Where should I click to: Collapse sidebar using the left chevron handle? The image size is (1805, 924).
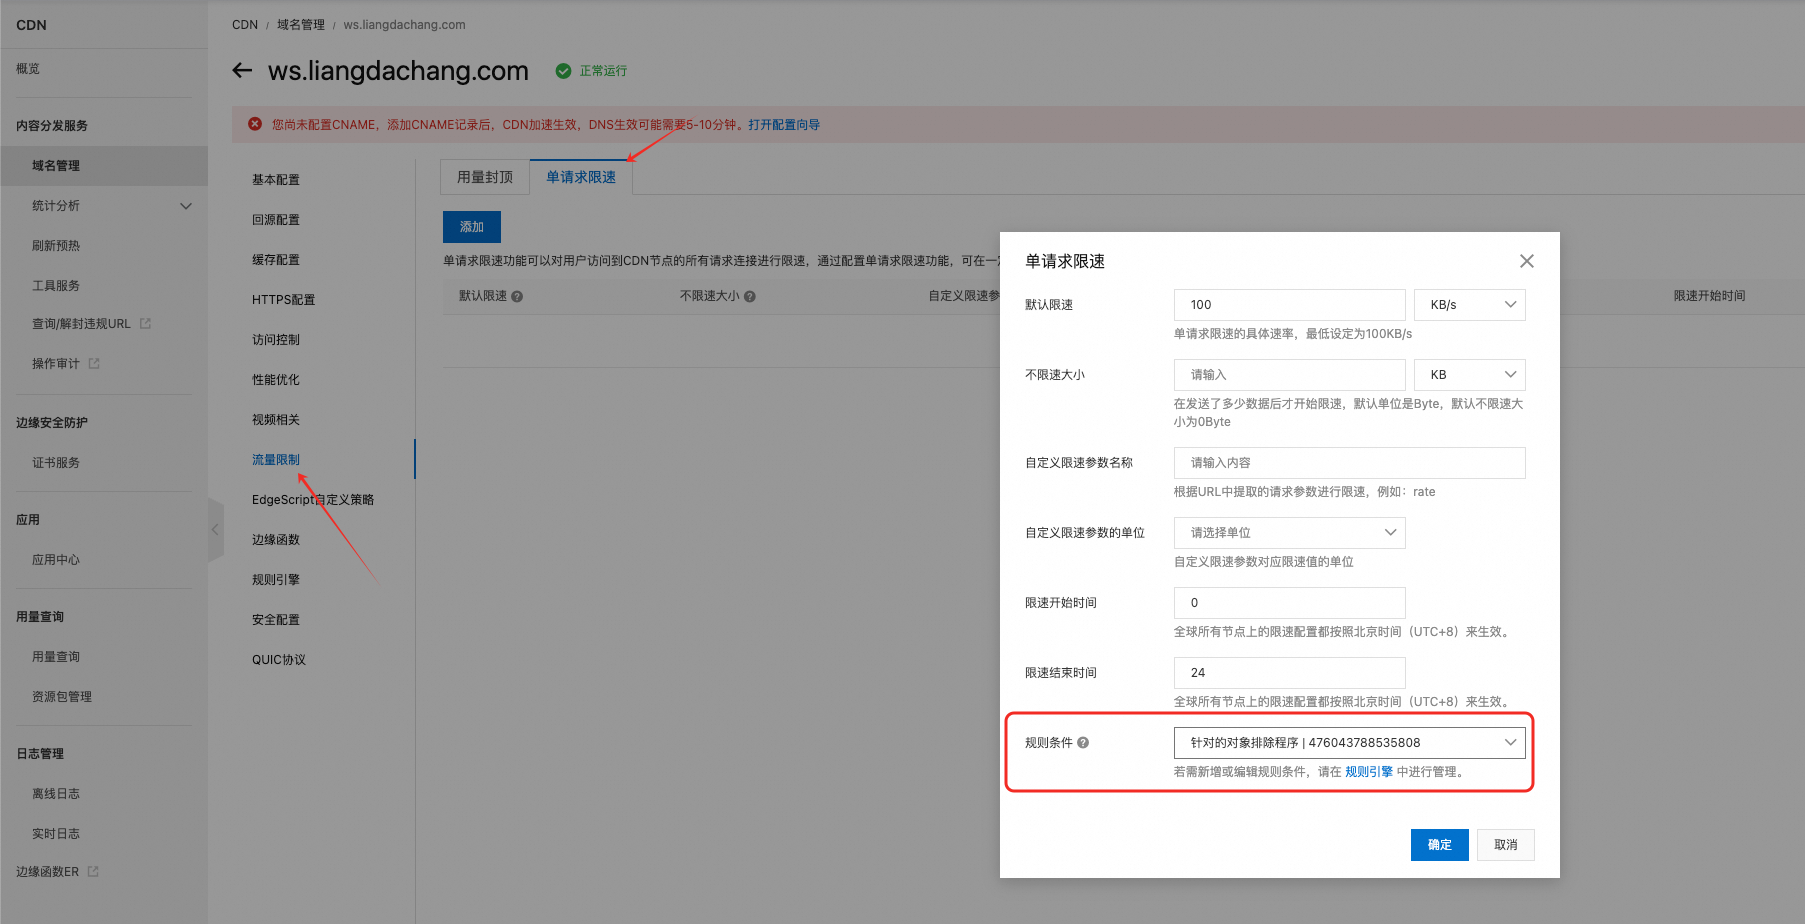pos(215,530)
